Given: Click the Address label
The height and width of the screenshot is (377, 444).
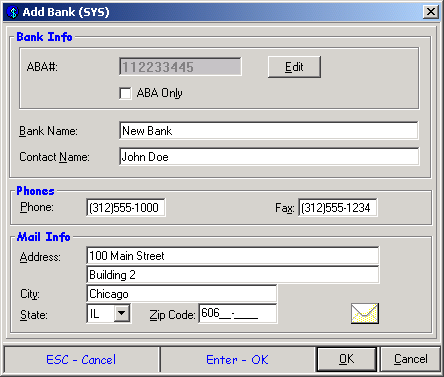Looking at the screenshot, I should click(40, 257).
